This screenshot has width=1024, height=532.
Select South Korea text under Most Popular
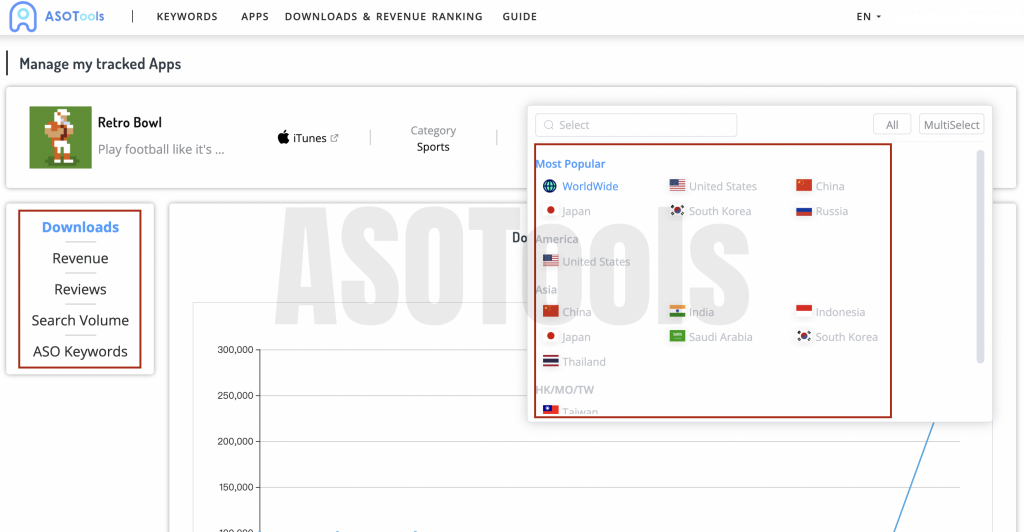[x=720, y=211]
